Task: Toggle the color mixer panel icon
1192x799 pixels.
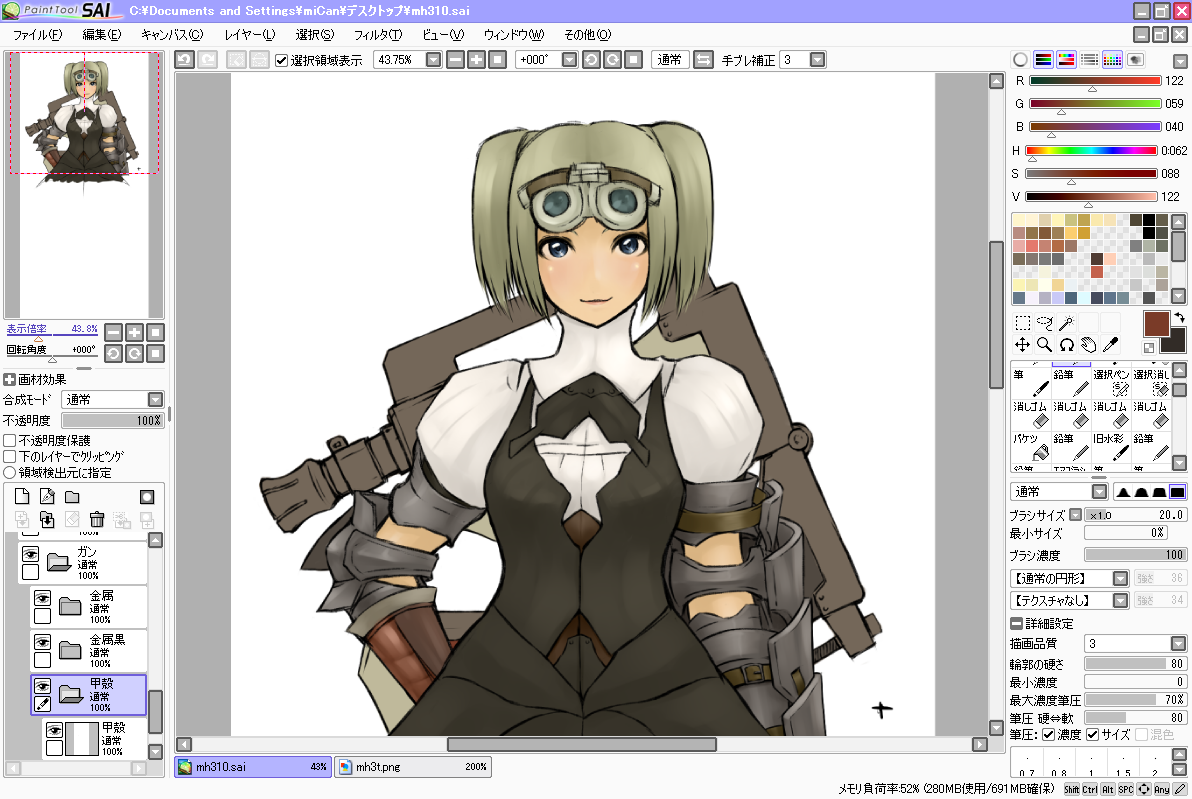Action: coord(1089,59)
